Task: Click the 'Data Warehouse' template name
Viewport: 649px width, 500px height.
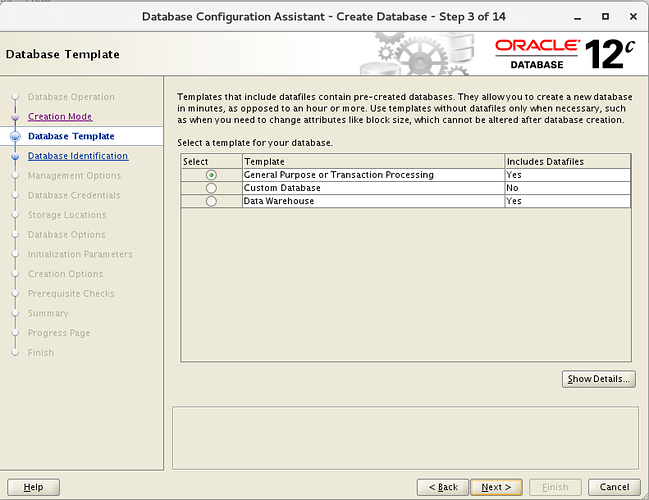Action: (279, 201)
